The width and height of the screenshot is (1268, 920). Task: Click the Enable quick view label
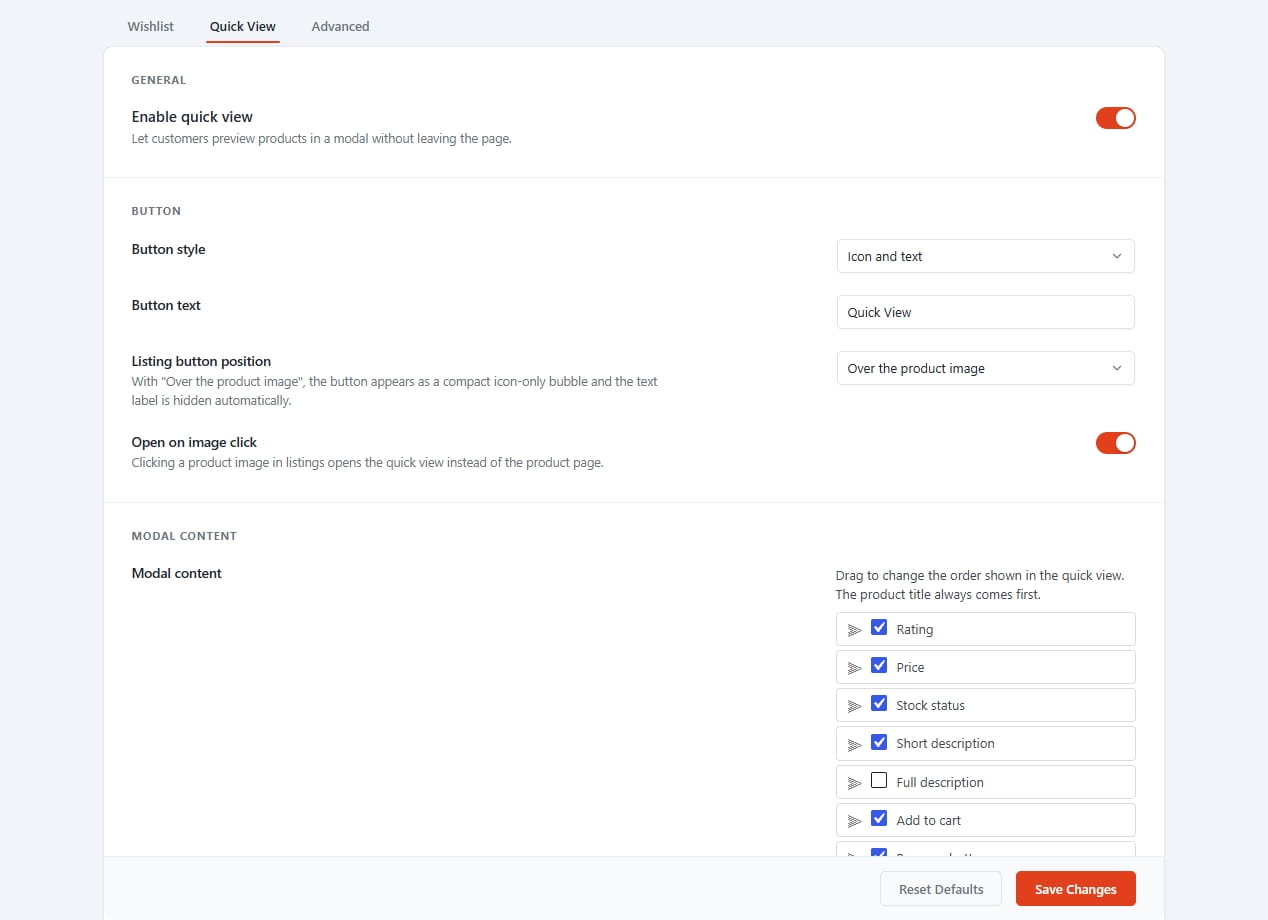pyautogui.click(x=192, y=117)
